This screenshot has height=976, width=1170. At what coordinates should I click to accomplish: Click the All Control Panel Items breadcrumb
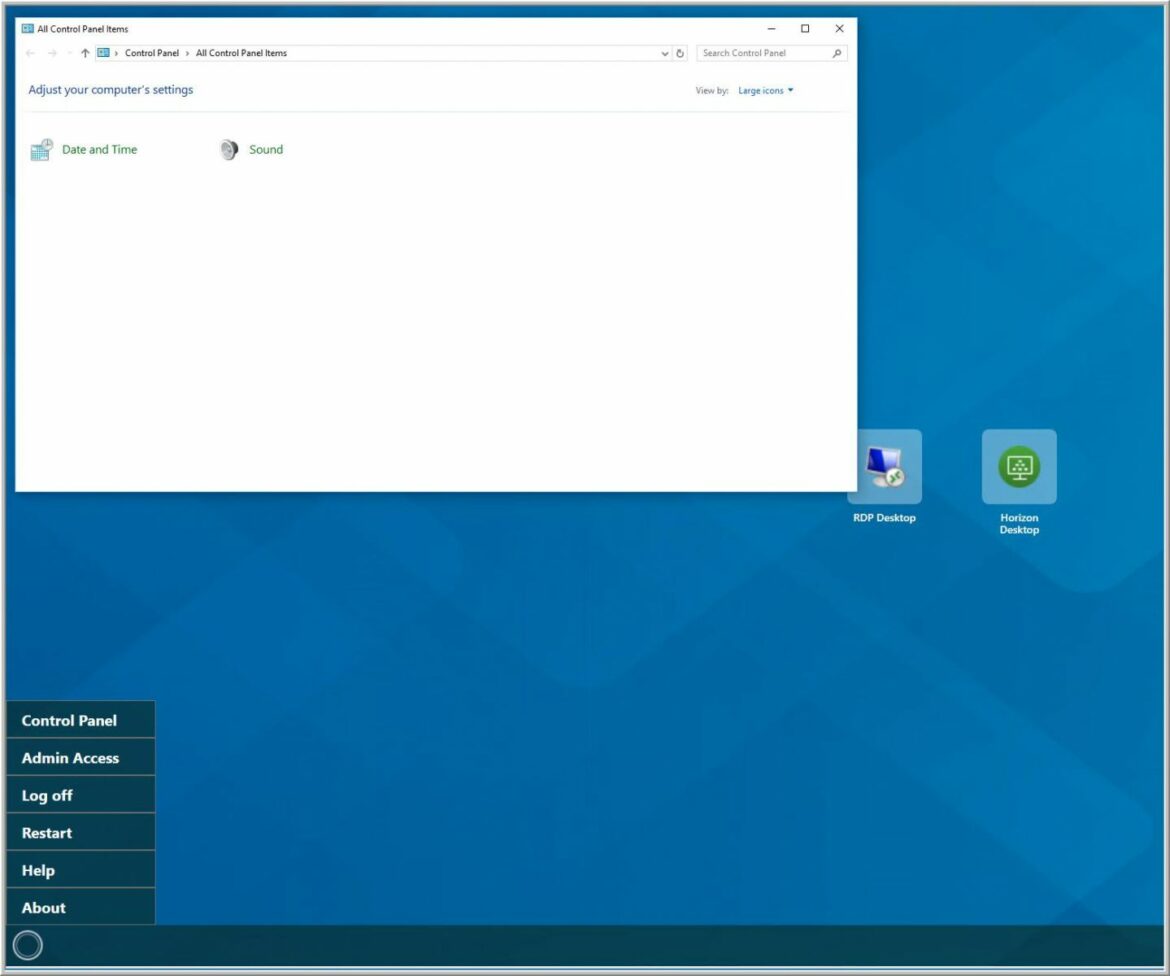[241, 53]
